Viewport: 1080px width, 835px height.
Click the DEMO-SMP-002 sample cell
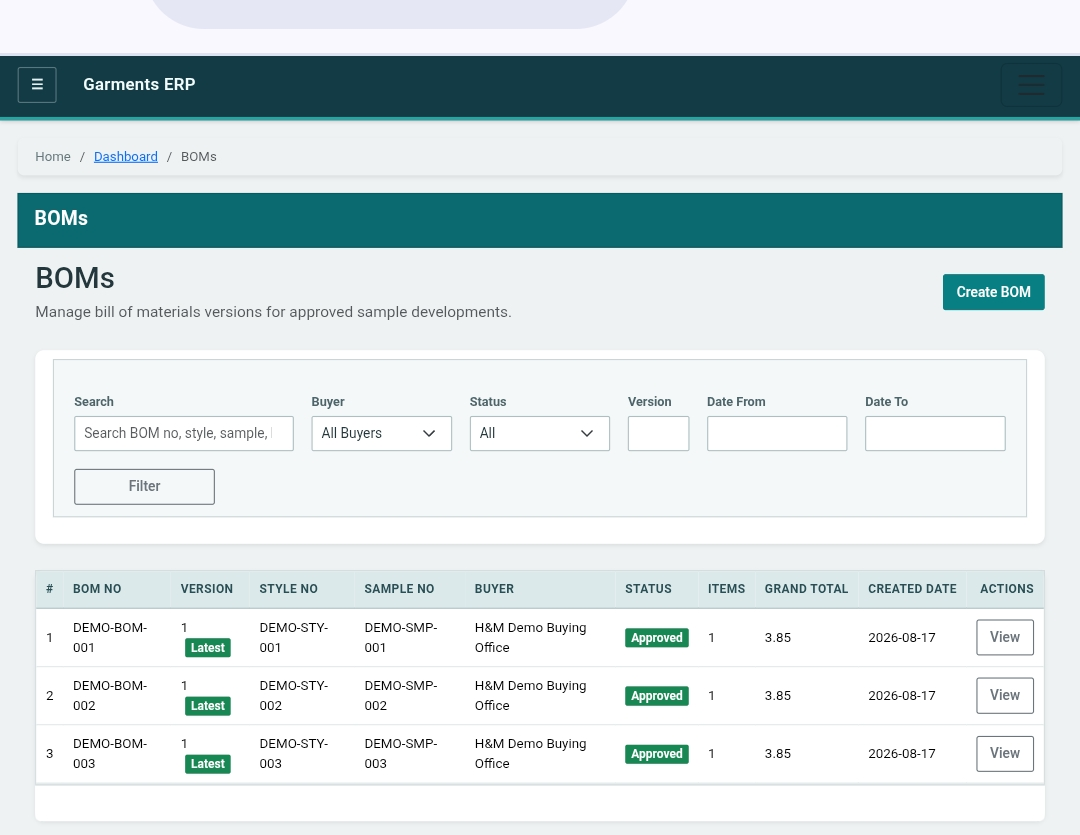click(x=401, y=695)
